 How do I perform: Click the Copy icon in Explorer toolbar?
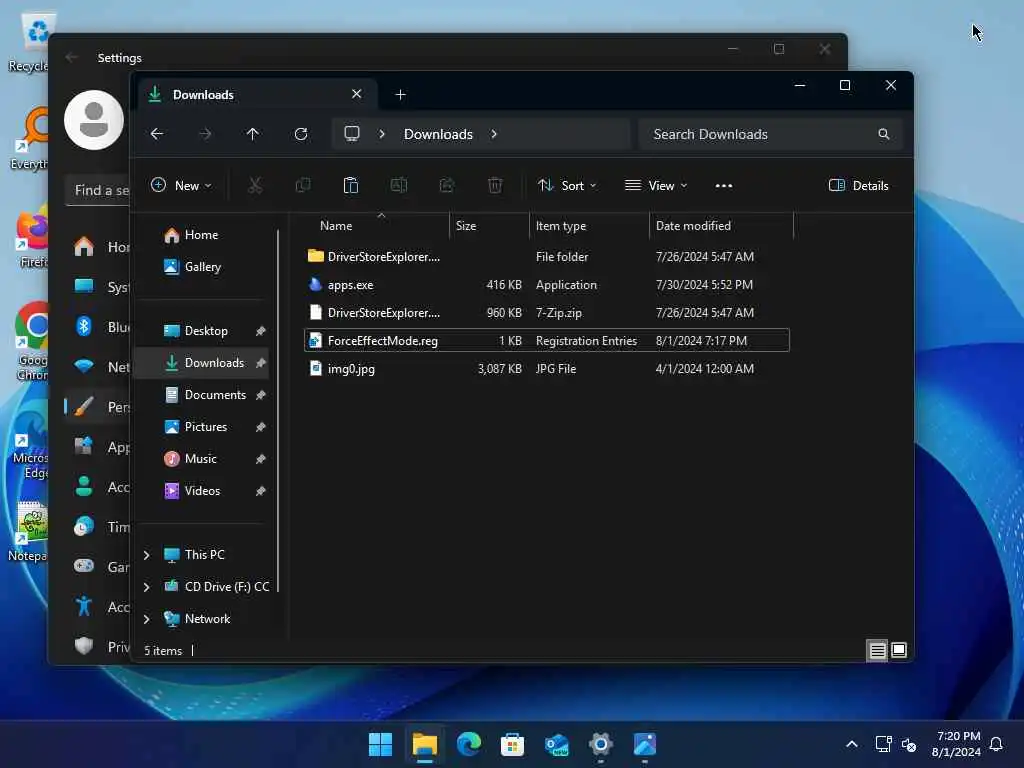[x=303, y=185]
